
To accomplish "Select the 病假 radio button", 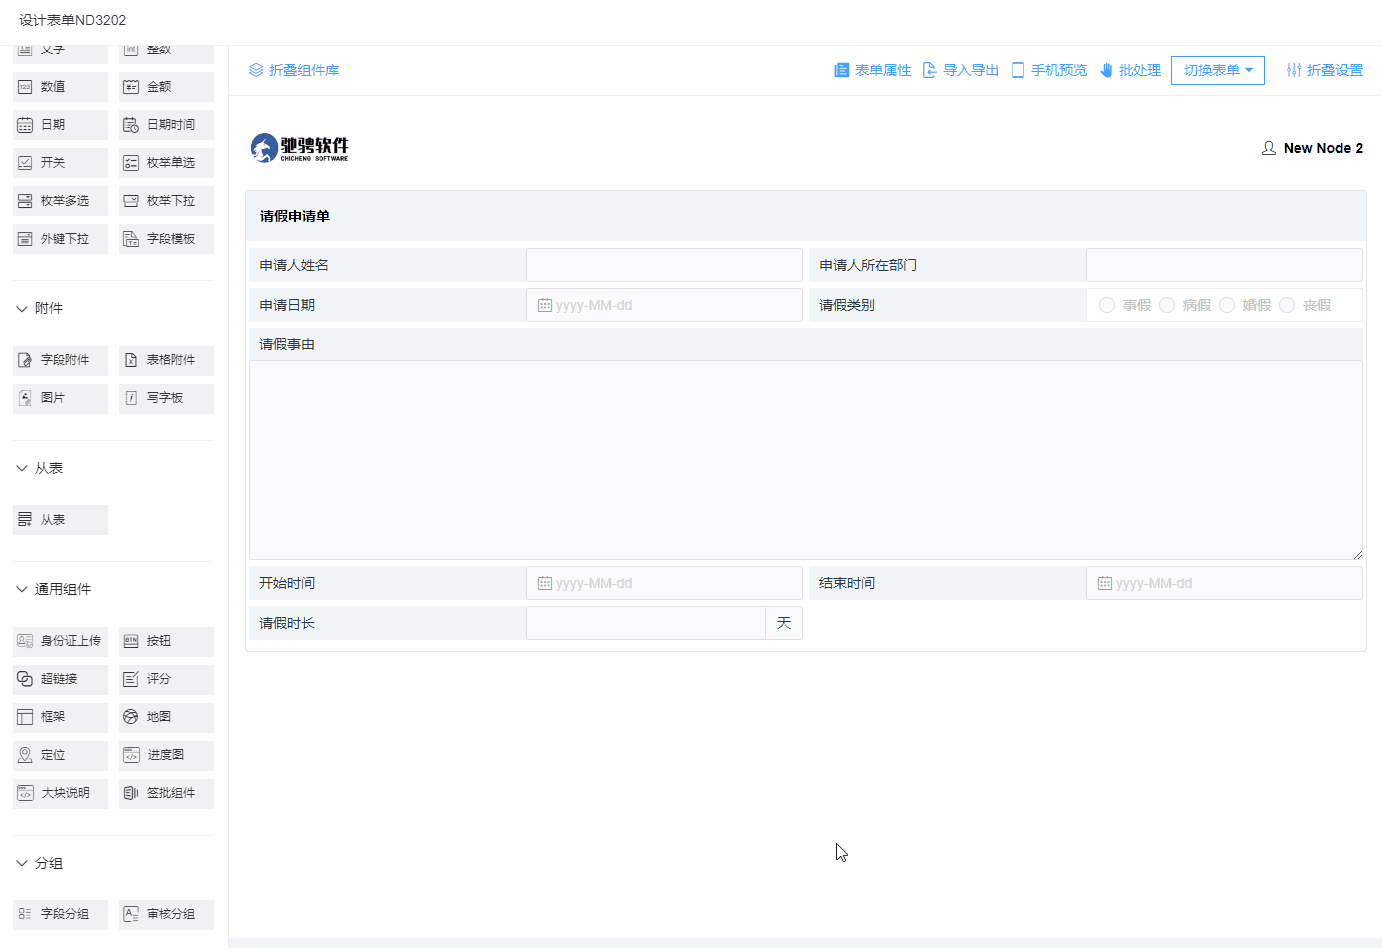I will [x=1167, y=305].
